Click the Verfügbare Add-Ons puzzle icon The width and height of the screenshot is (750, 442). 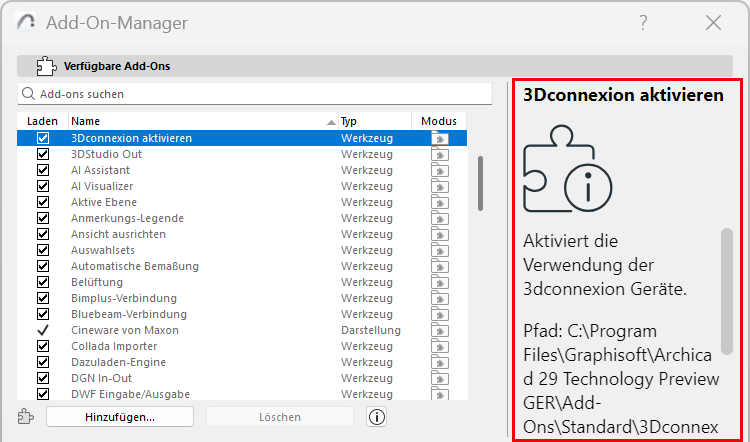point(46,66)
